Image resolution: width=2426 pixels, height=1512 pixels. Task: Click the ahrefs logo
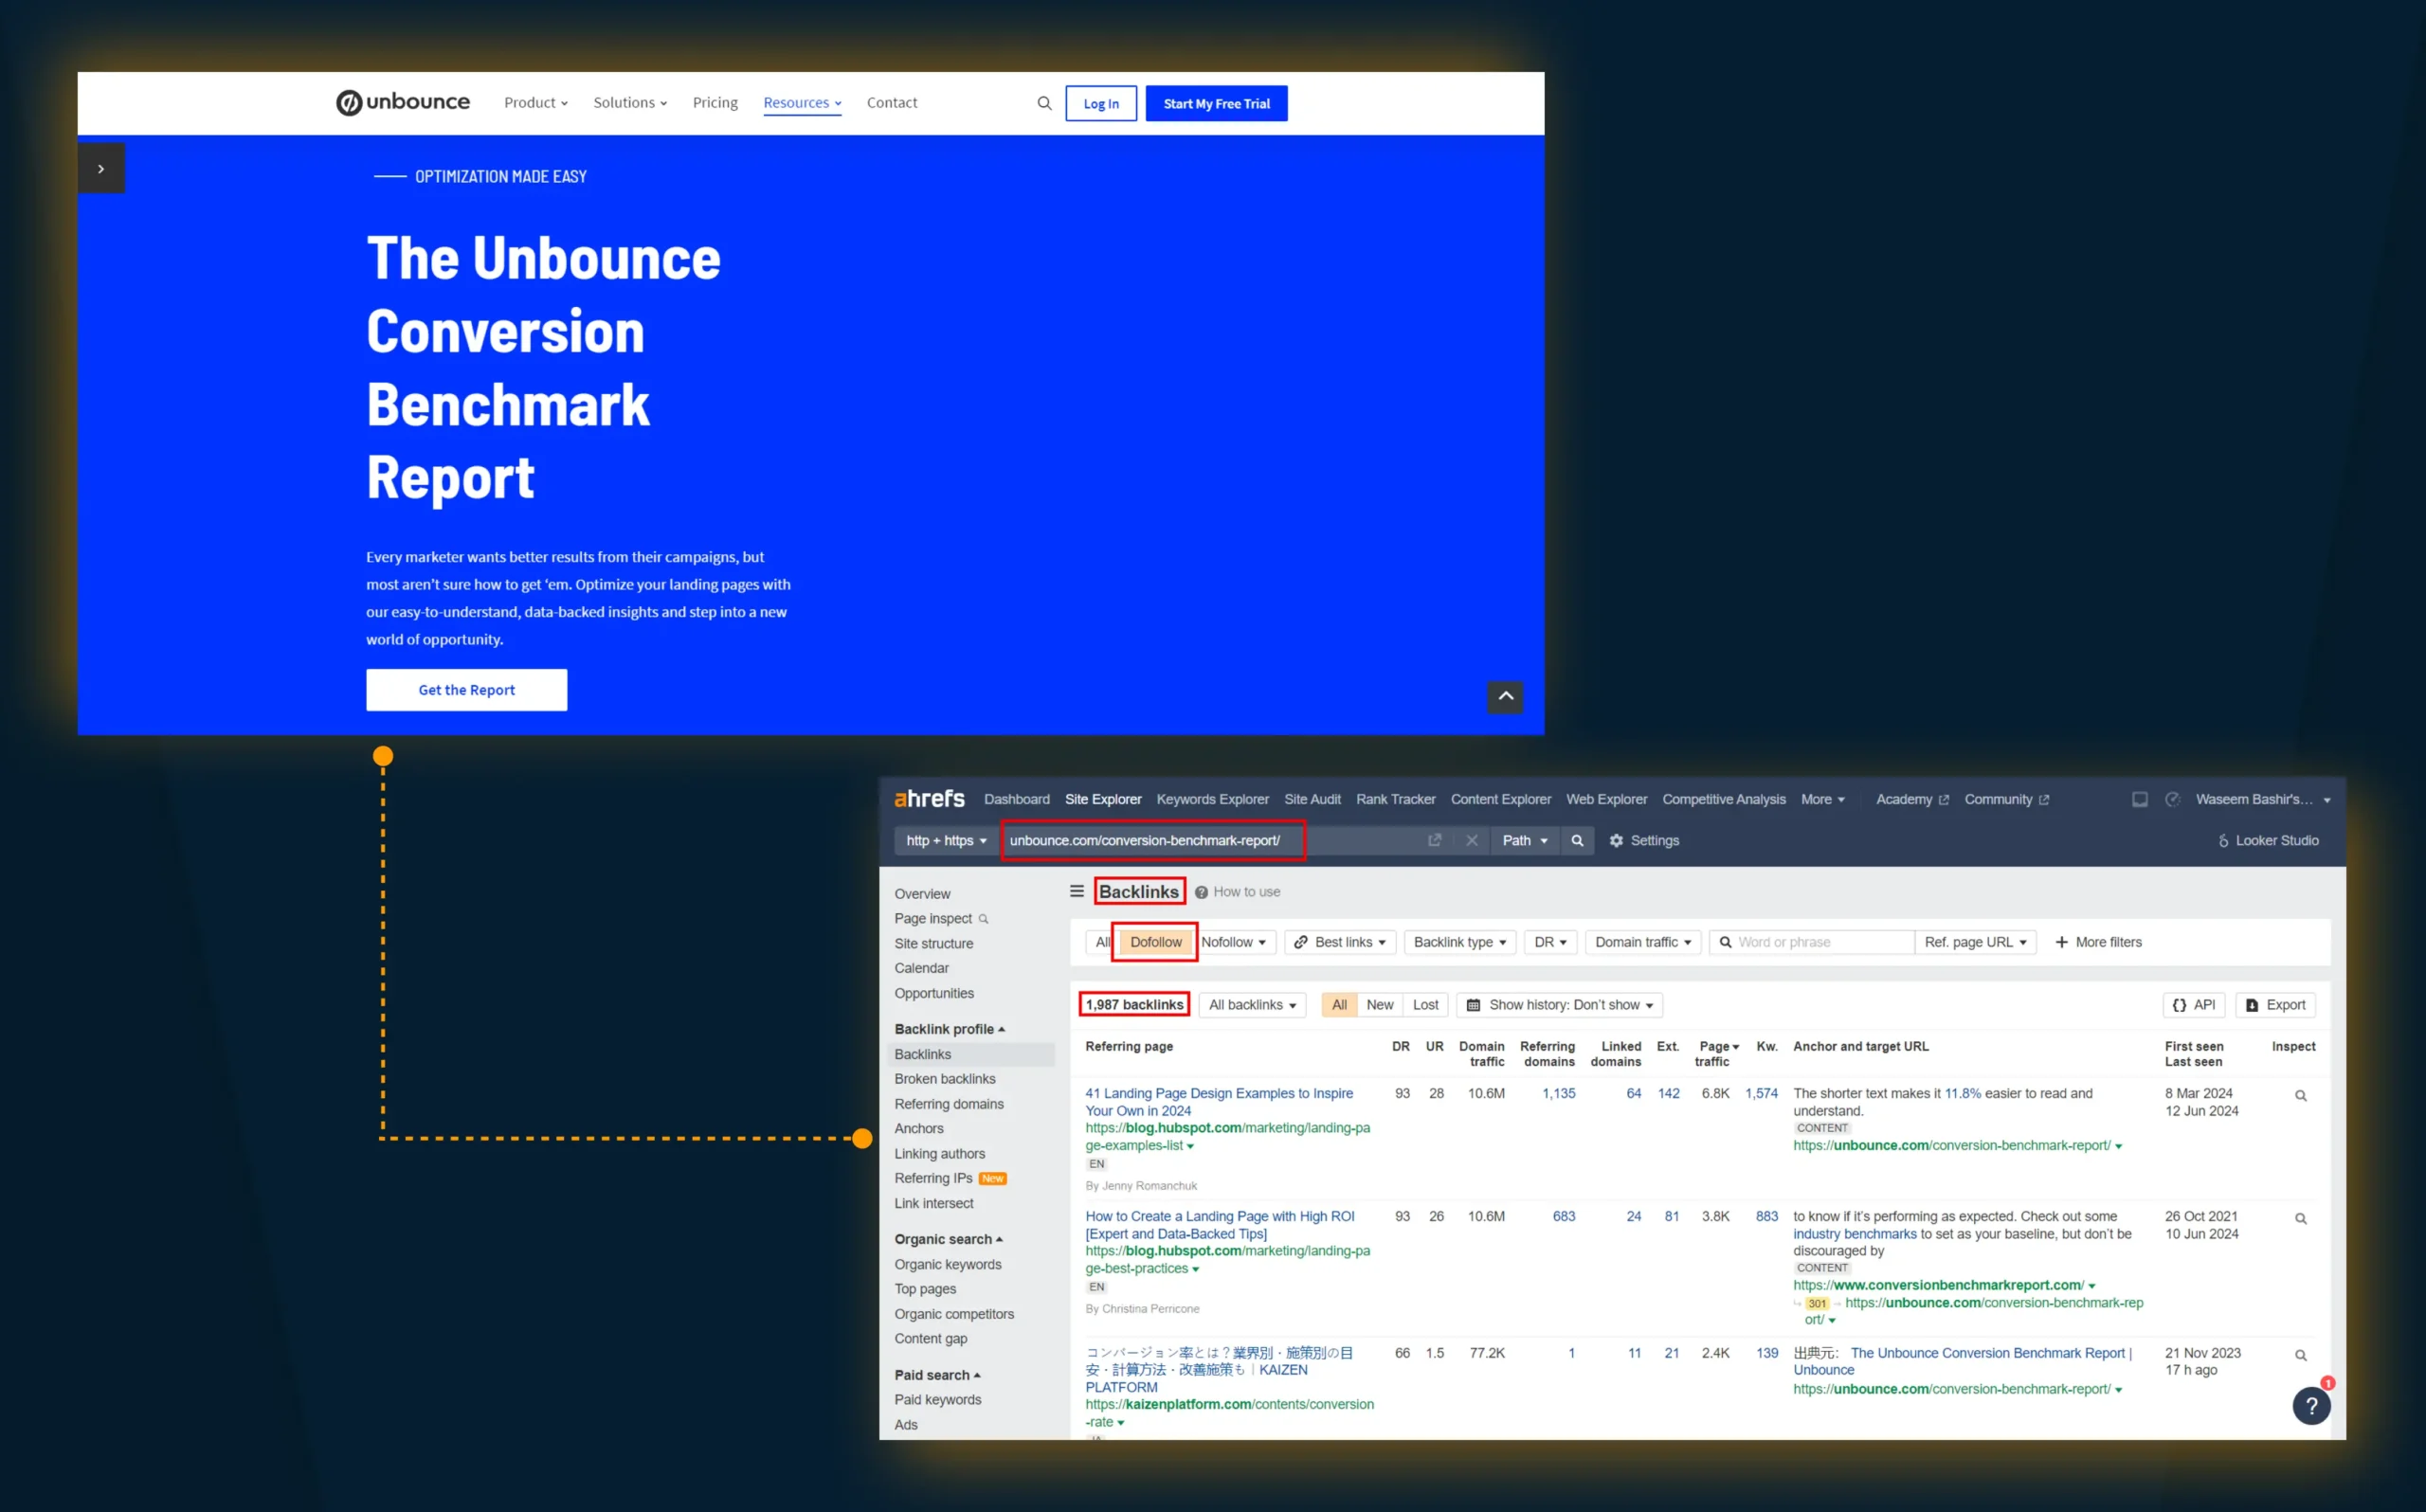click(x=929, y=798)
